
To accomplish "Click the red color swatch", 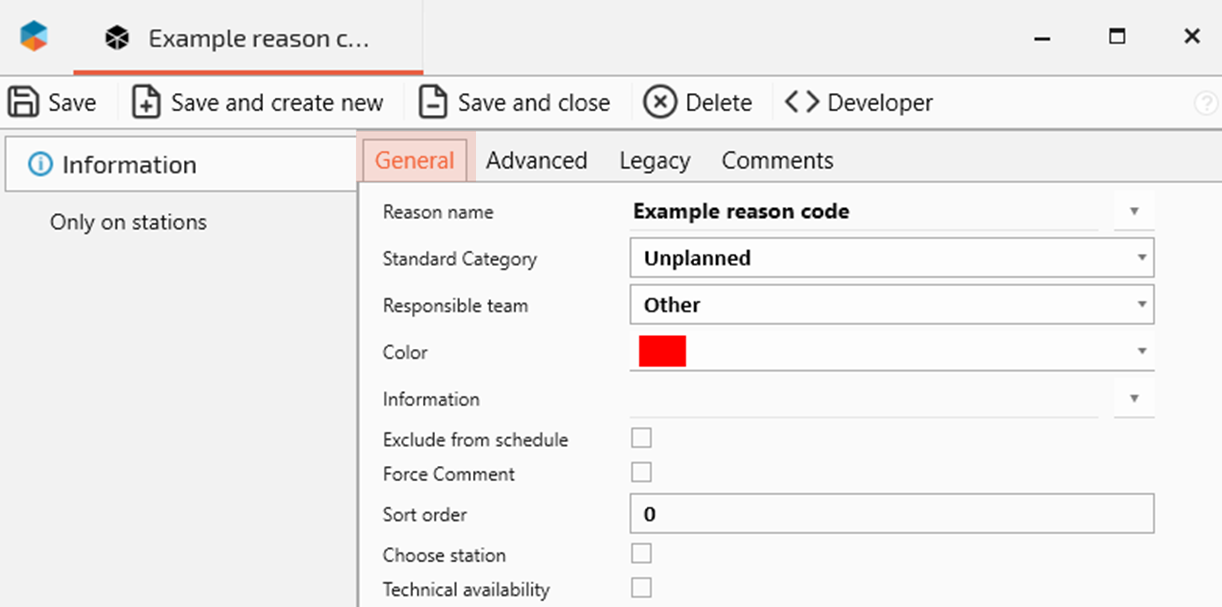I will tap(662, 352).
